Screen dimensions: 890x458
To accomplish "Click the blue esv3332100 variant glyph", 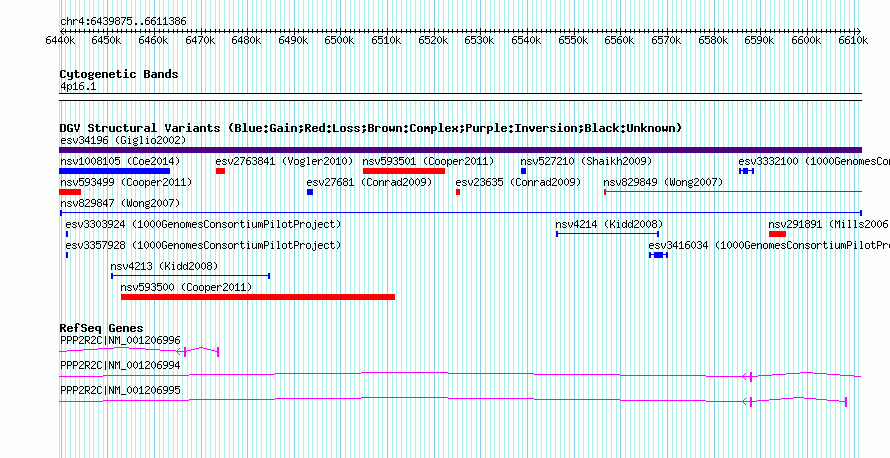I will tap(746, 171).
